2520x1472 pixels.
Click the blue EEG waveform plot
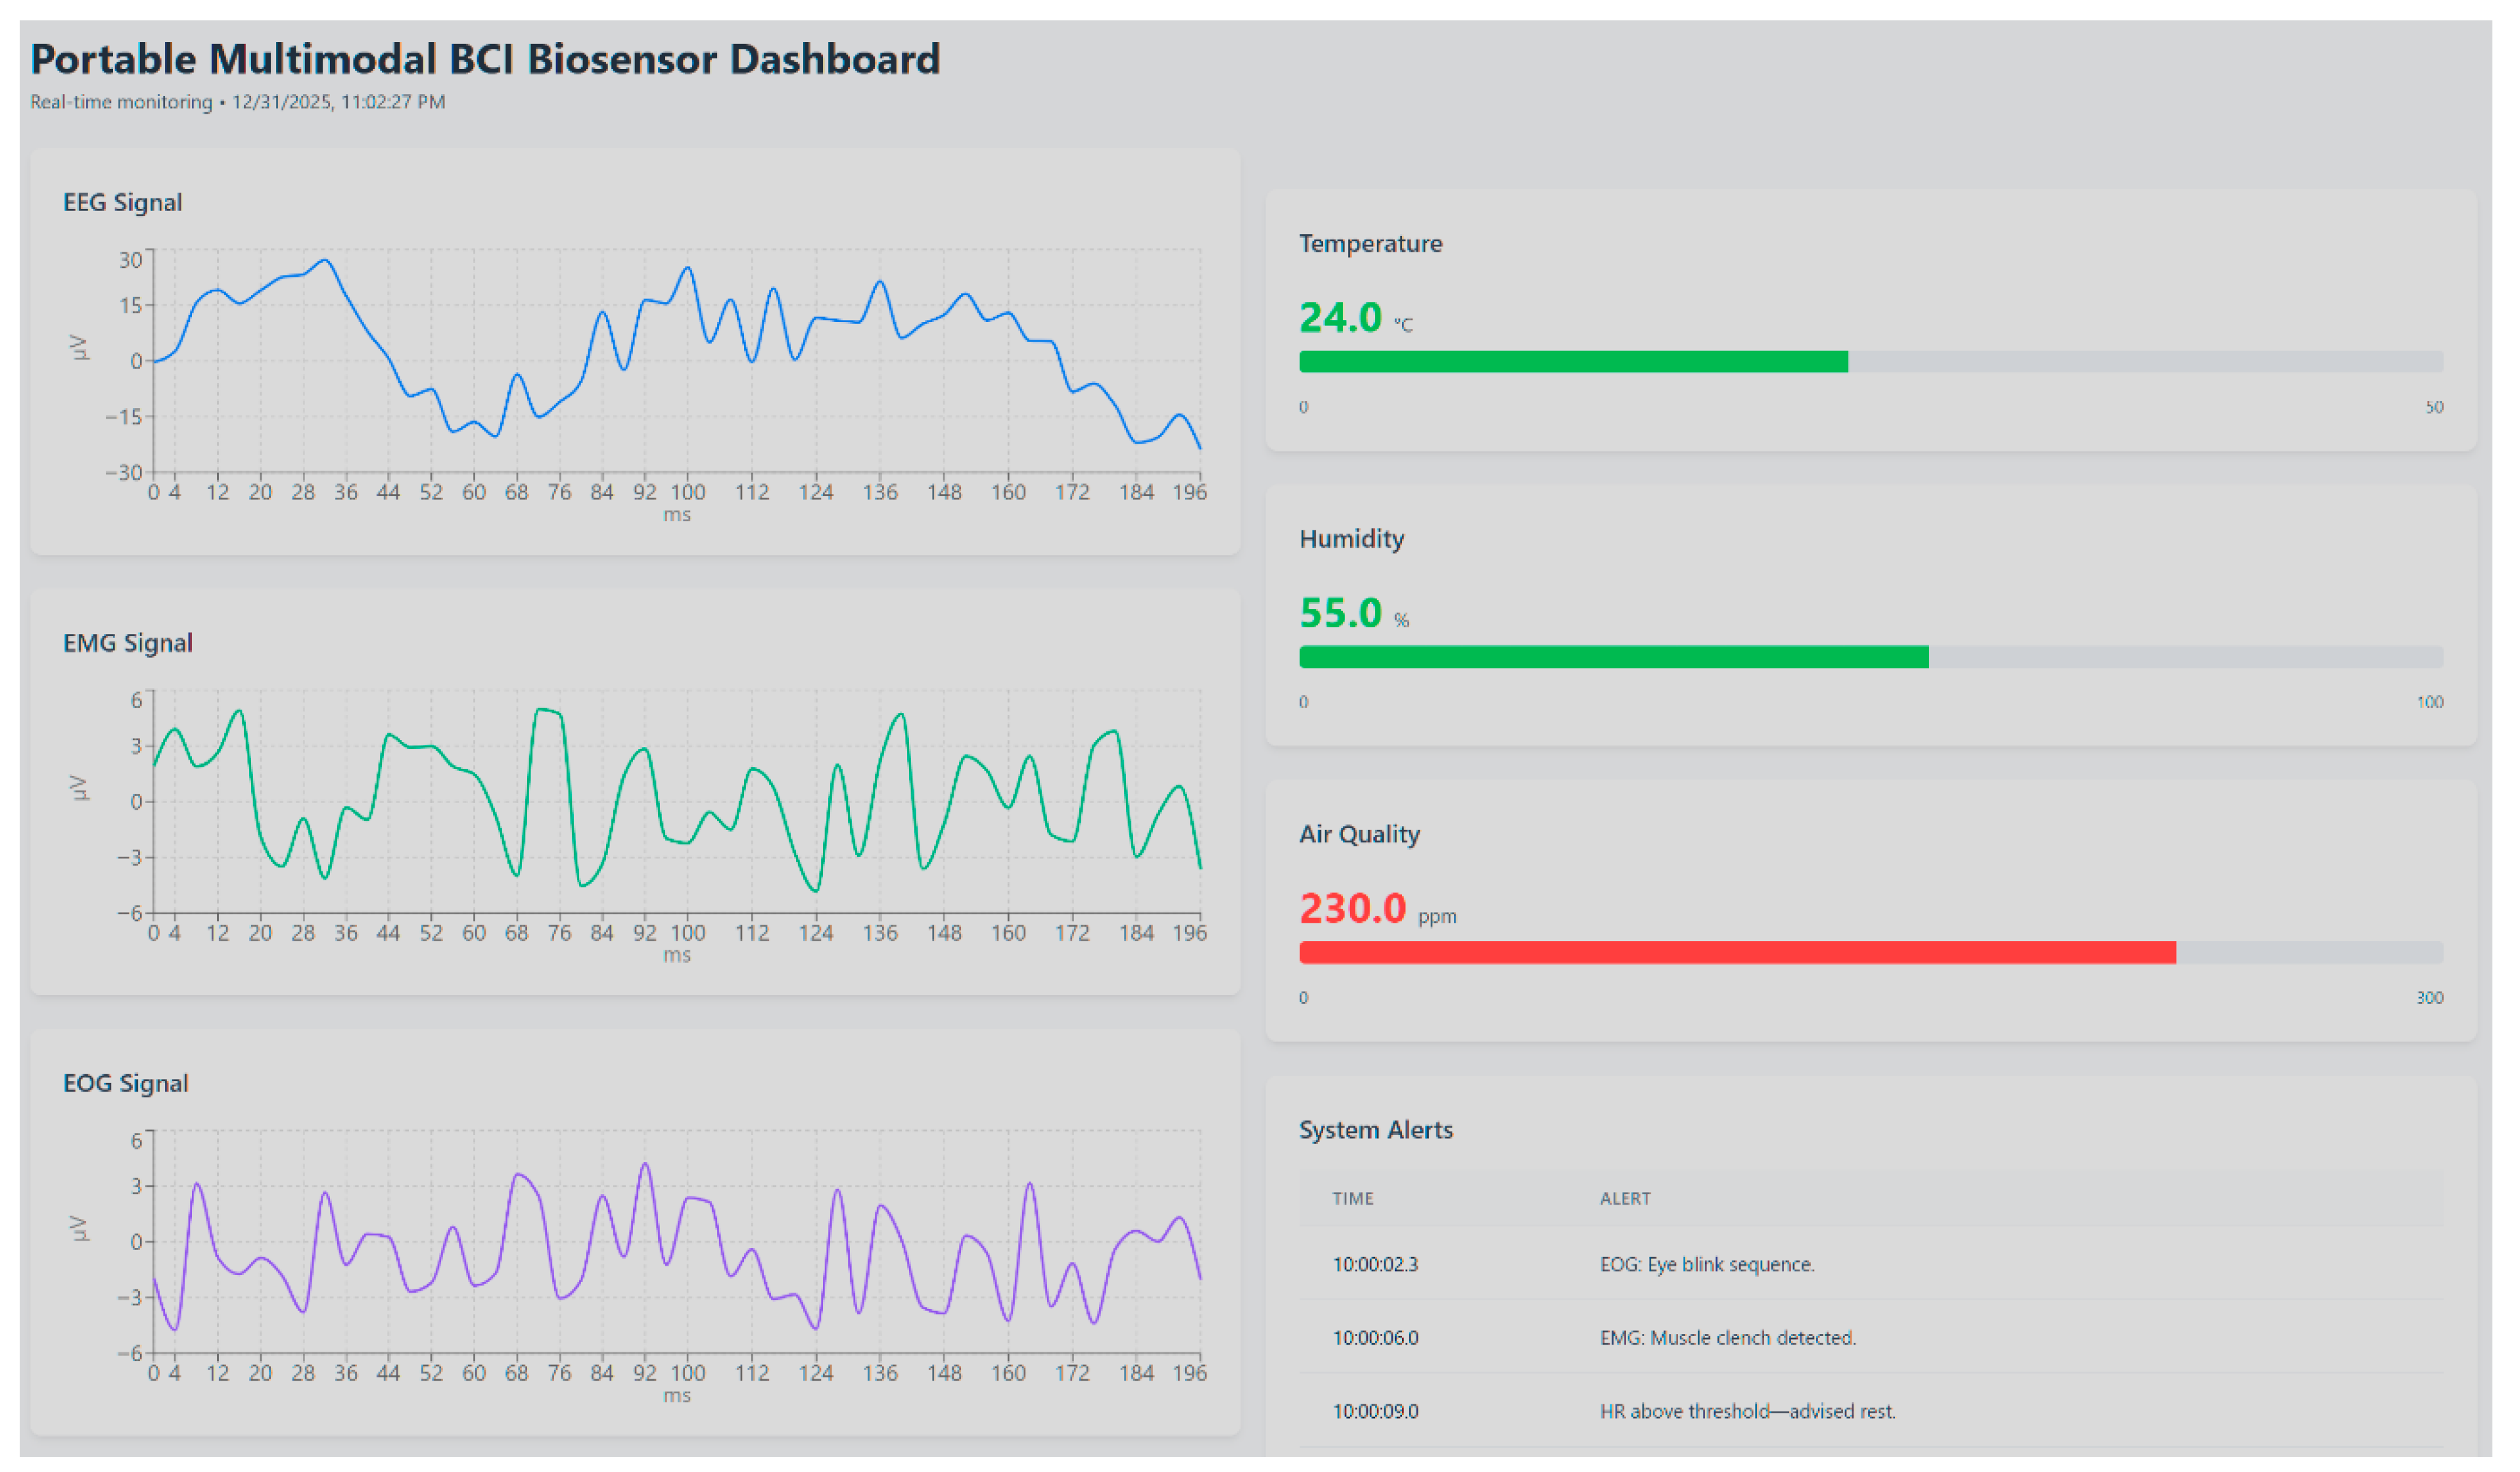pos(676,360)
